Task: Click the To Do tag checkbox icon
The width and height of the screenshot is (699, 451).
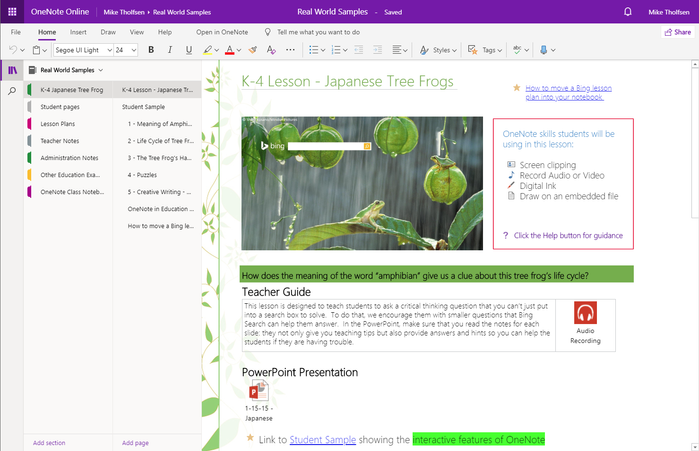Action: pos(472,50)
